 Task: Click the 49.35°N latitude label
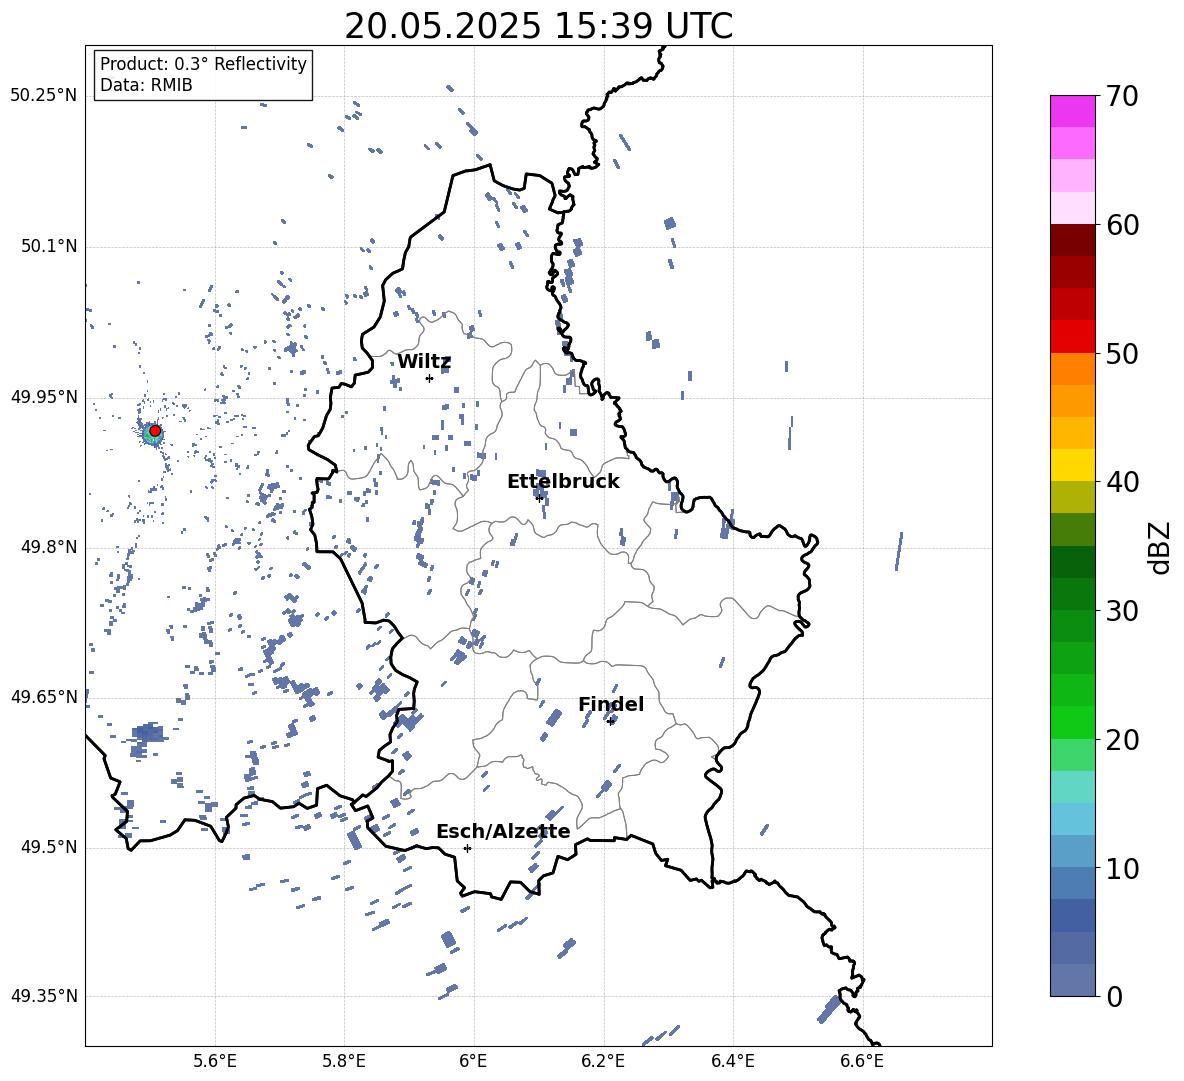point(44,996)
